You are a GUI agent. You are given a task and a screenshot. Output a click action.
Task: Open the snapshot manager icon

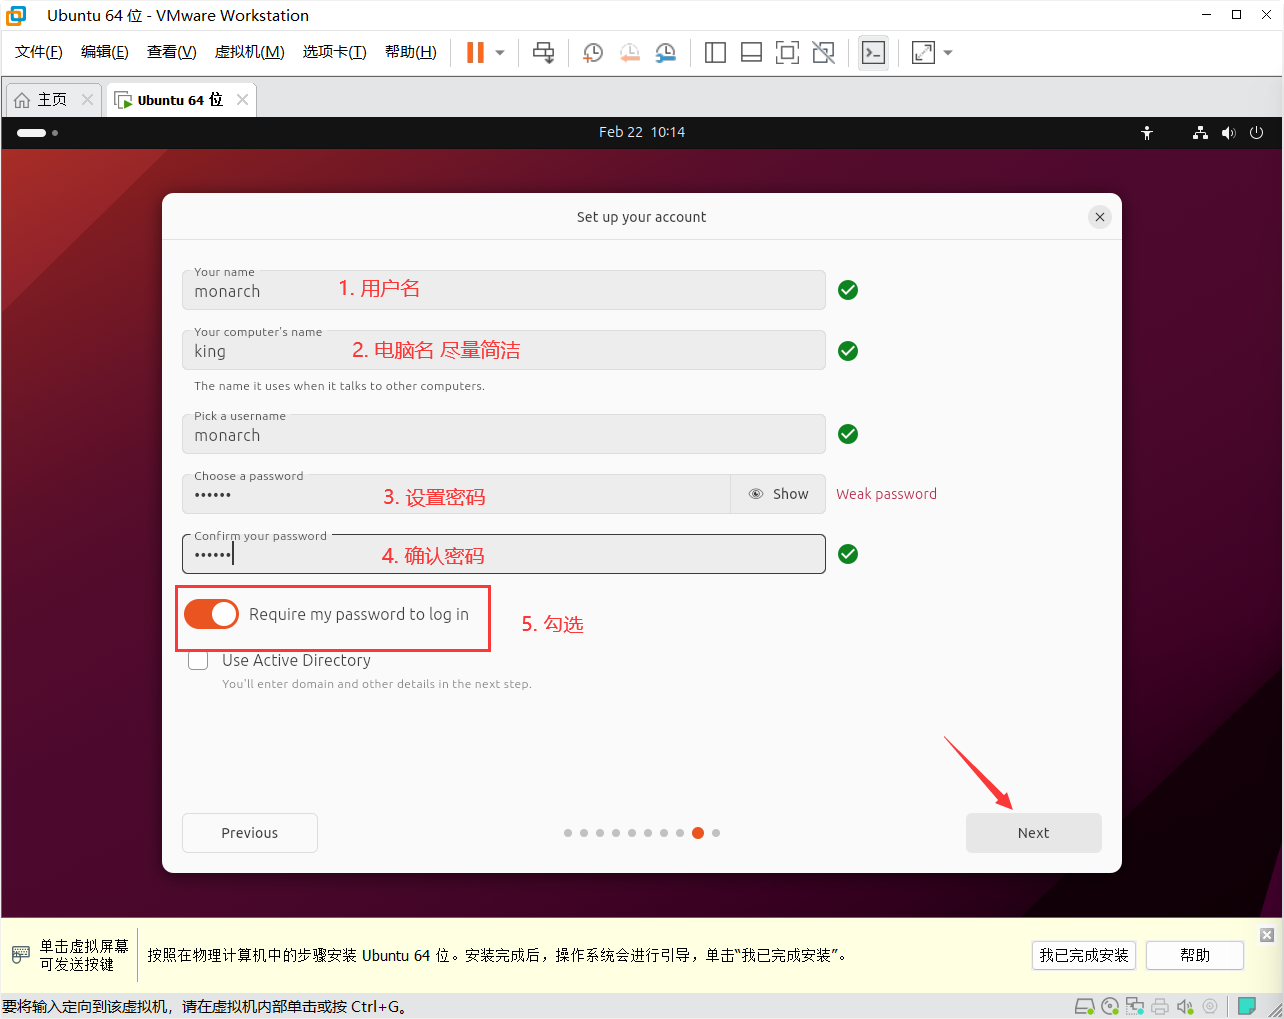point(665,53)
